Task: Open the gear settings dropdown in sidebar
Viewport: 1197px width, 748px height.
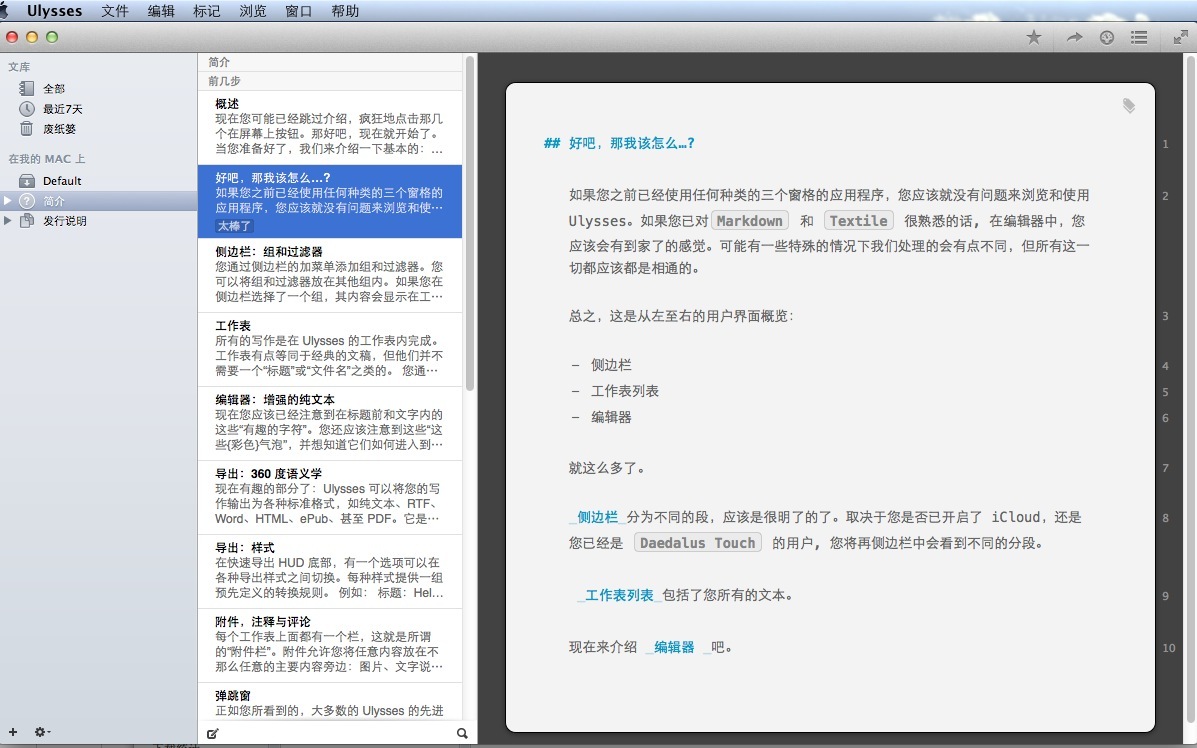Action: (42, 732)
